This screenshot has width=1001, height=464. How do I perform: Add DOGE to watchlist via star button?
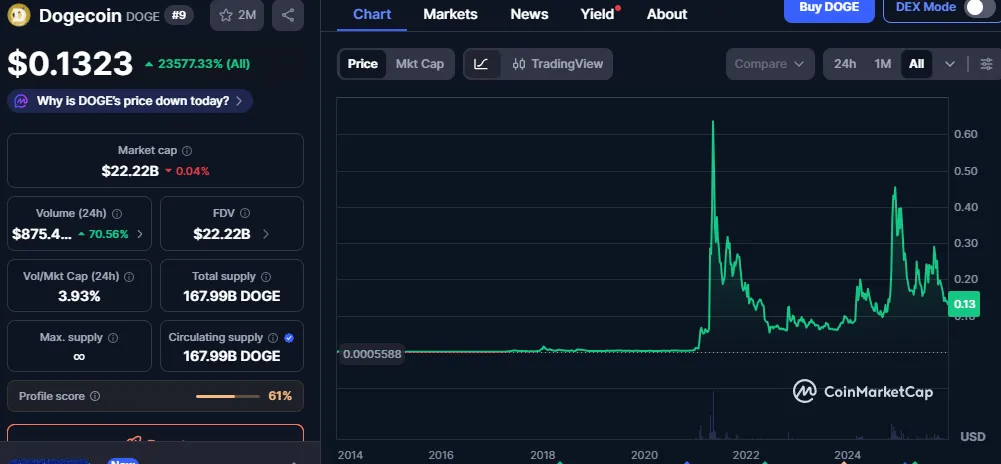(x=237, y=15)
